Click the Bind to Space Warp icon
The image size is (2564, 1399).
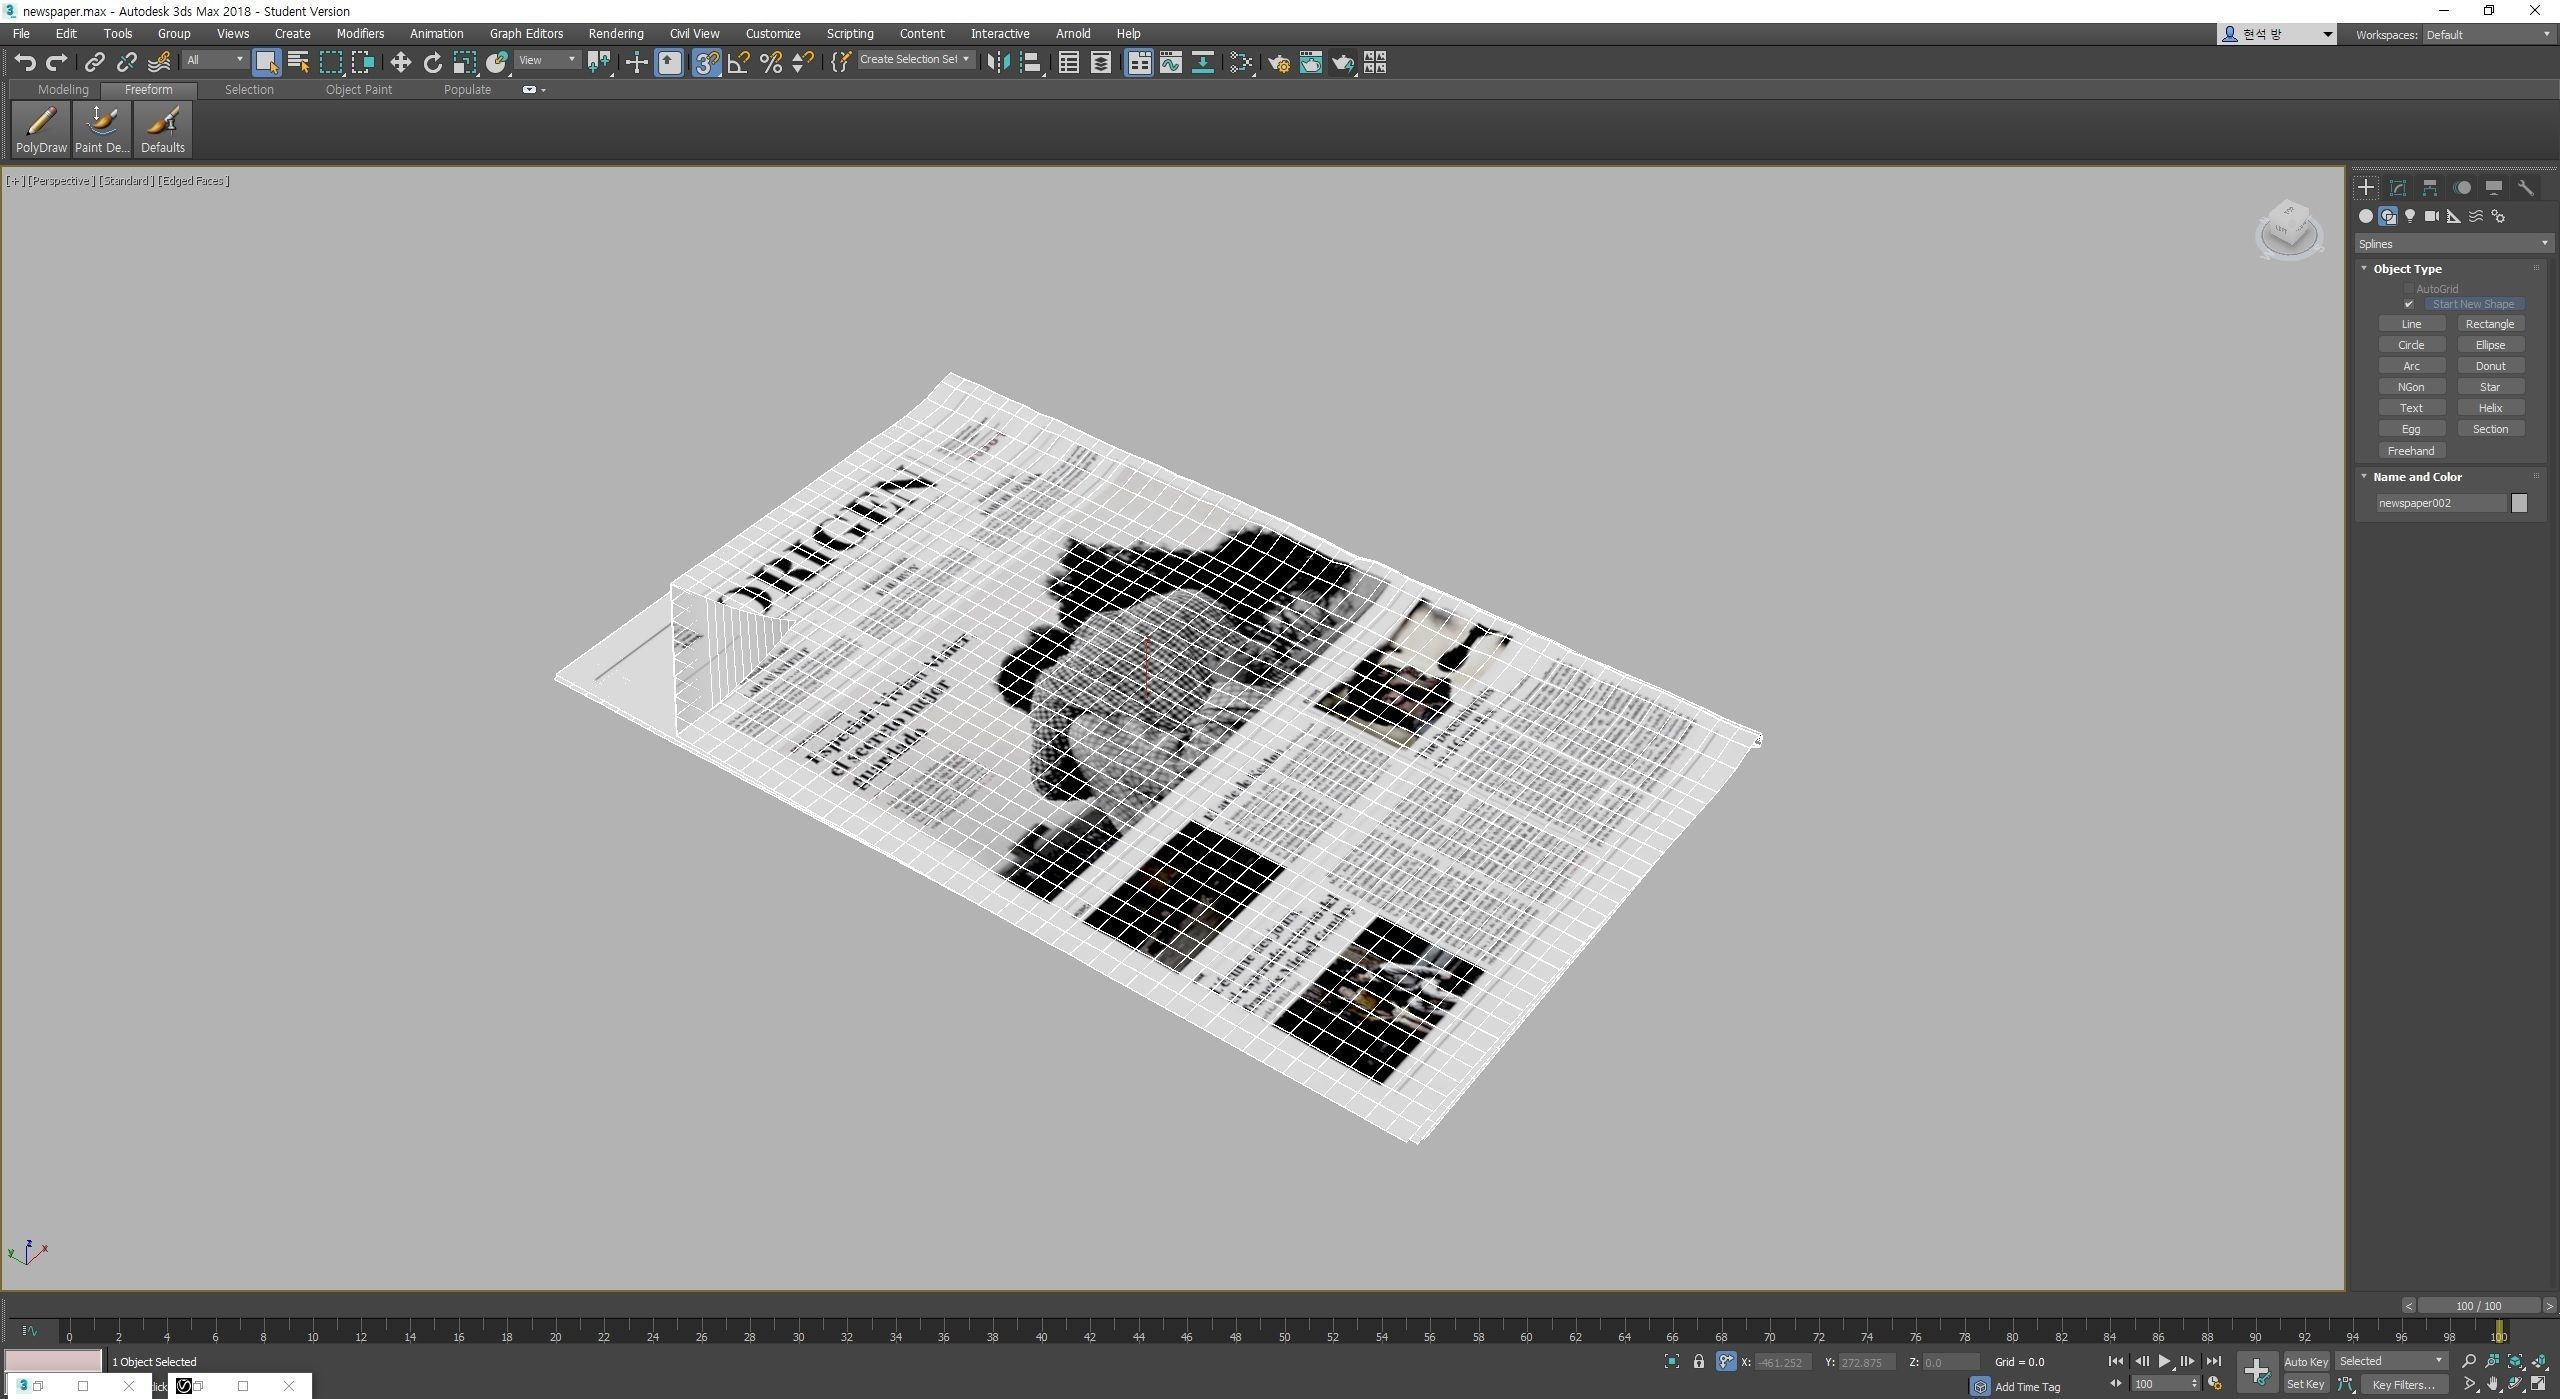pos(158,63)
